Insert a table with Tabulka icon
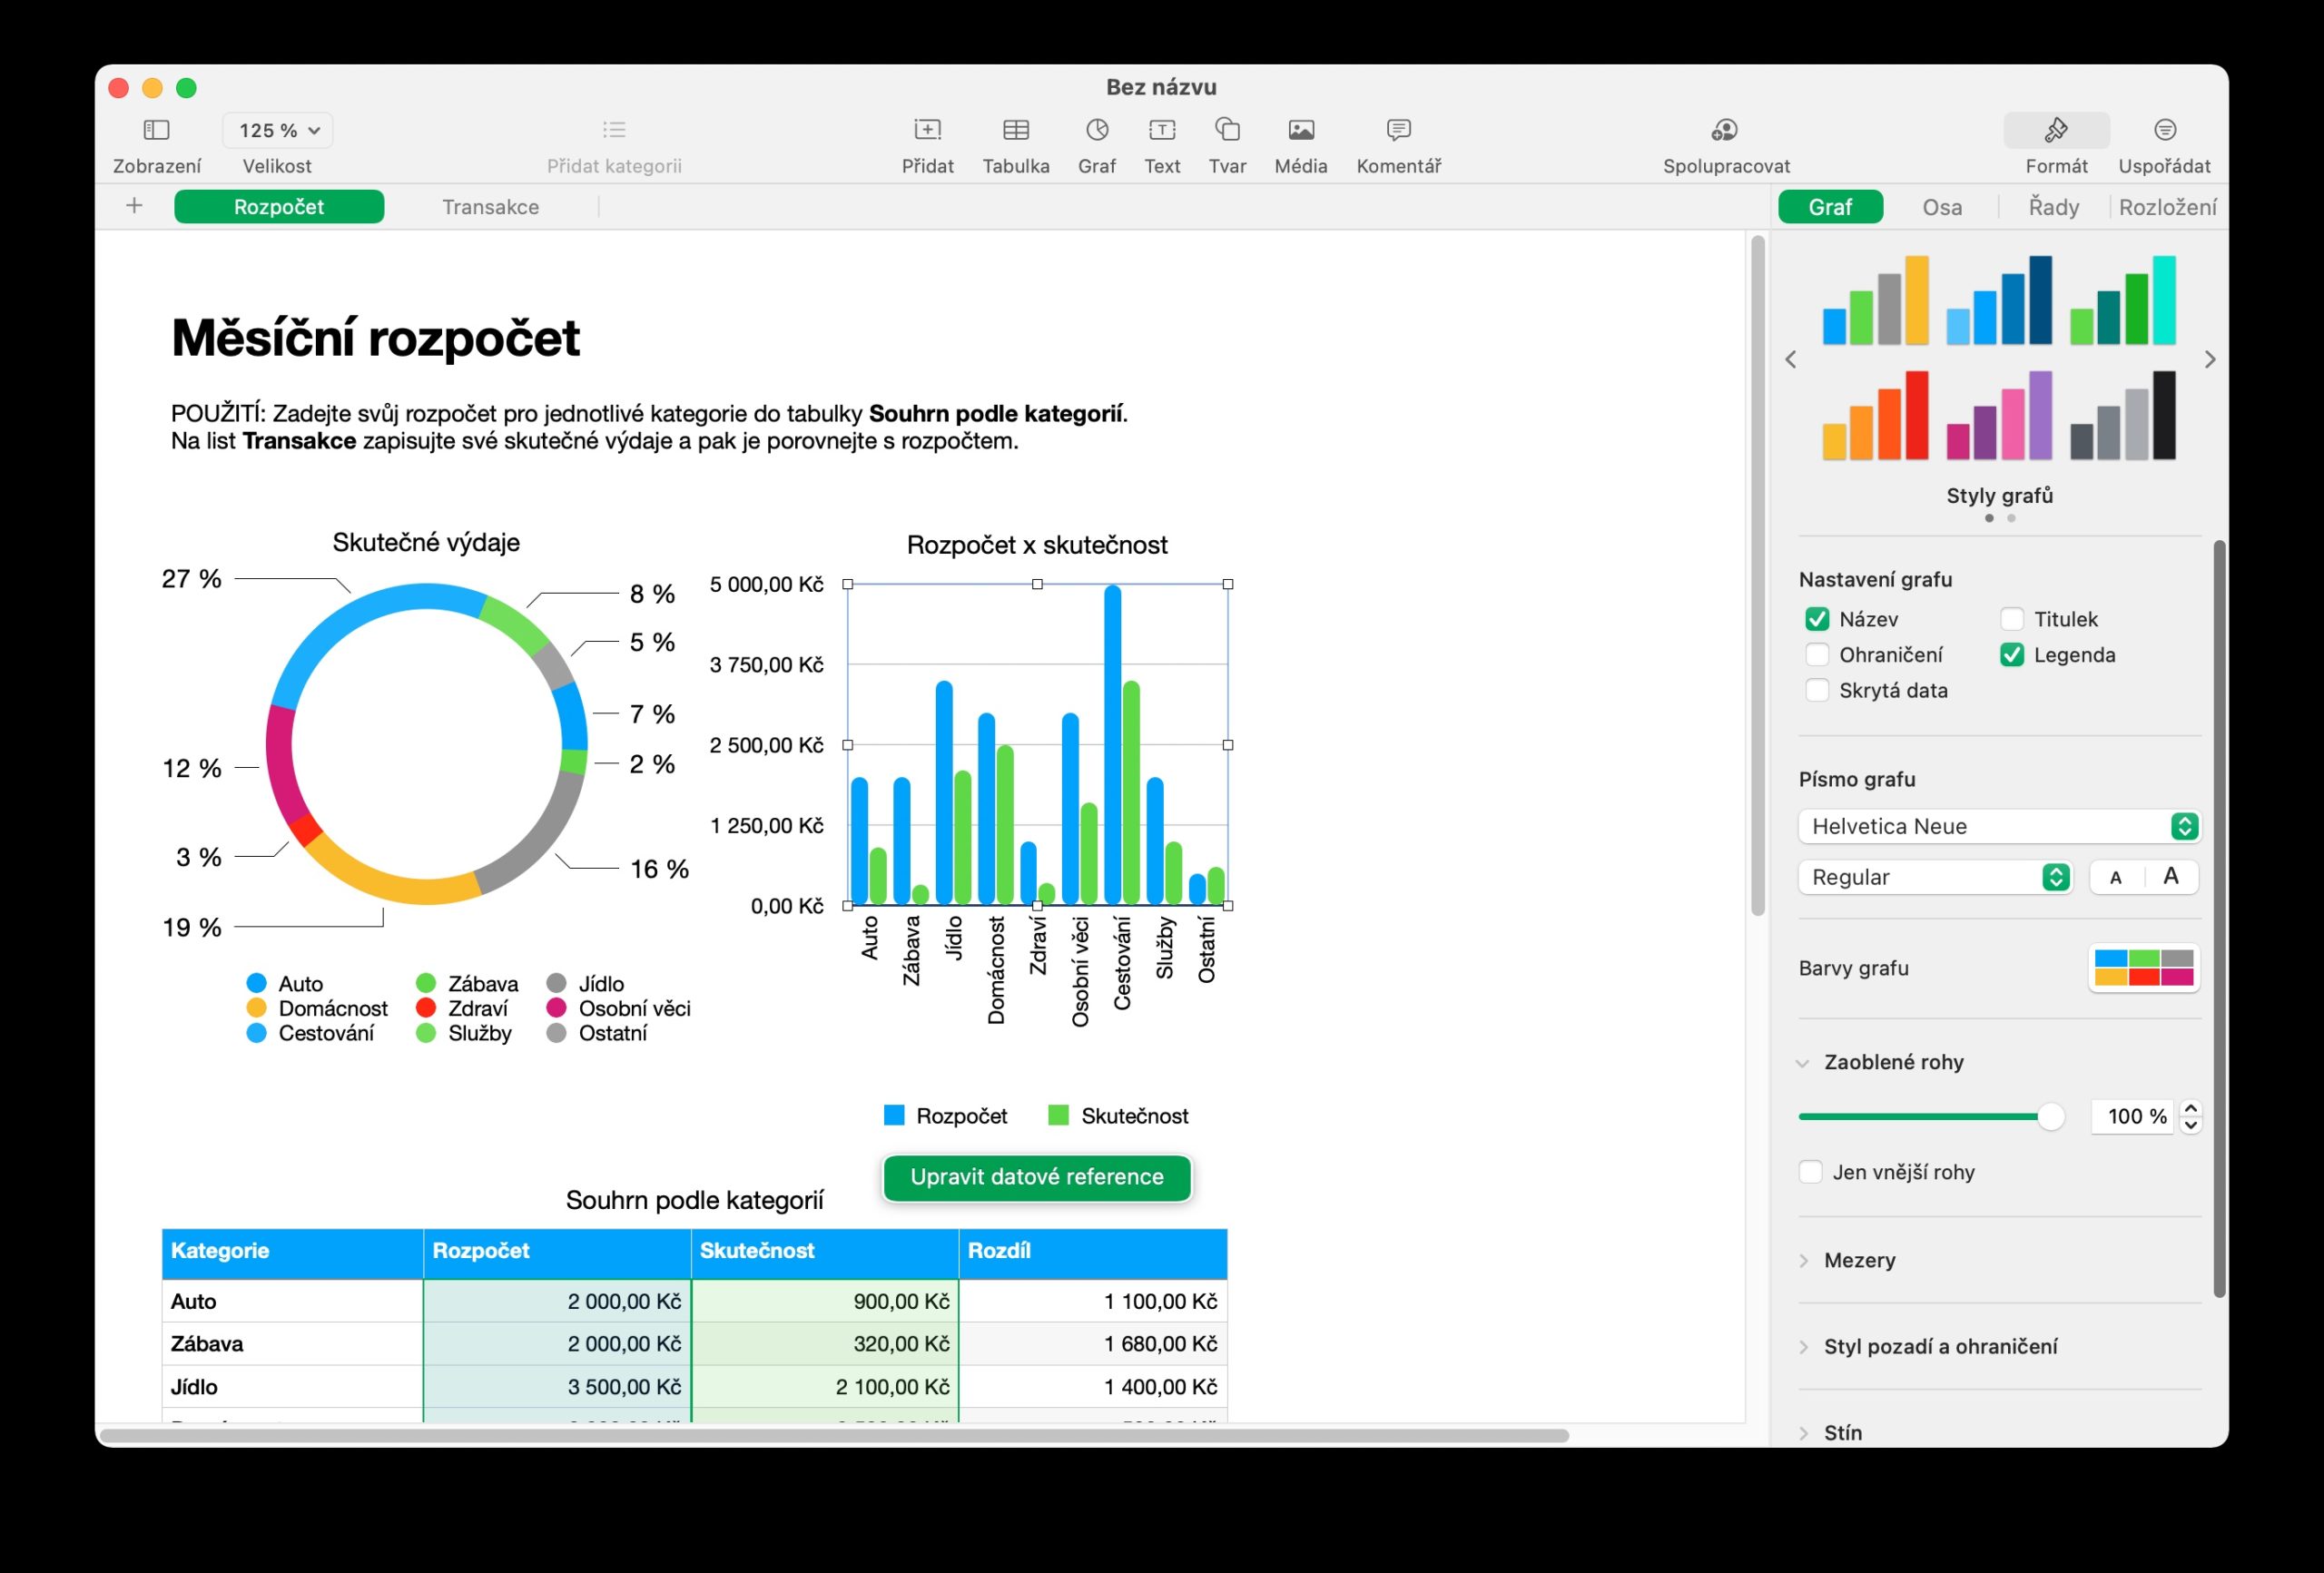Screen dimensions: 2324x1573 (1015, 130)
